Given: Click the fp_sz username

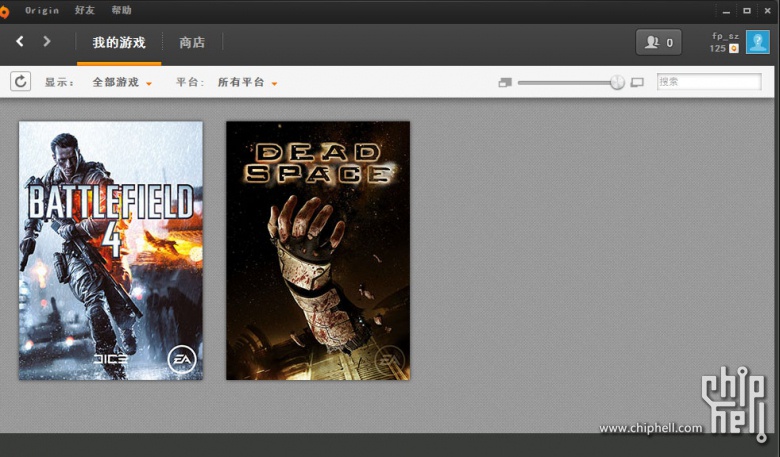Looking at the screenshot, I should click(x=725, y=36).
